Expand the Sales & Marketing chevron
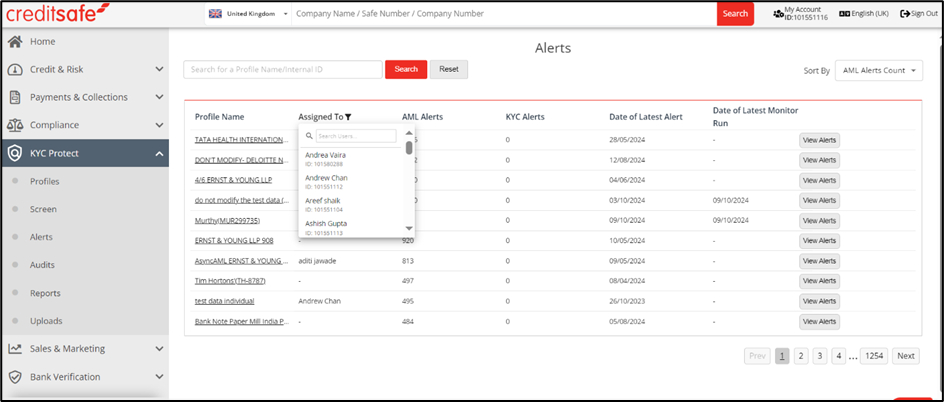The height and width of the screenshot is (402, 944). point(159,348)
